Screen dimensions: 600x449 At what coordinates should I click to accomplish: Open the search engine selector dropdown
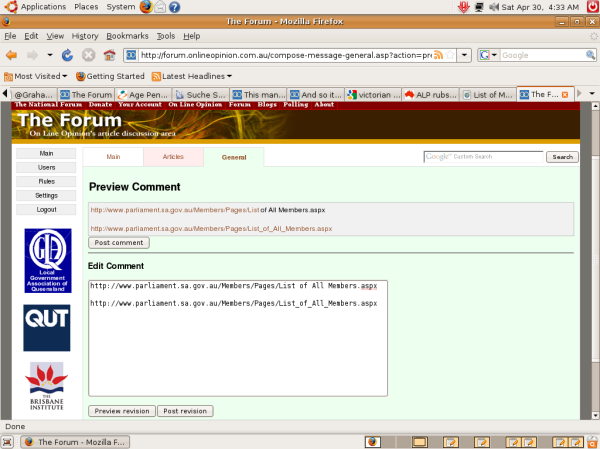tap(489, 55)
